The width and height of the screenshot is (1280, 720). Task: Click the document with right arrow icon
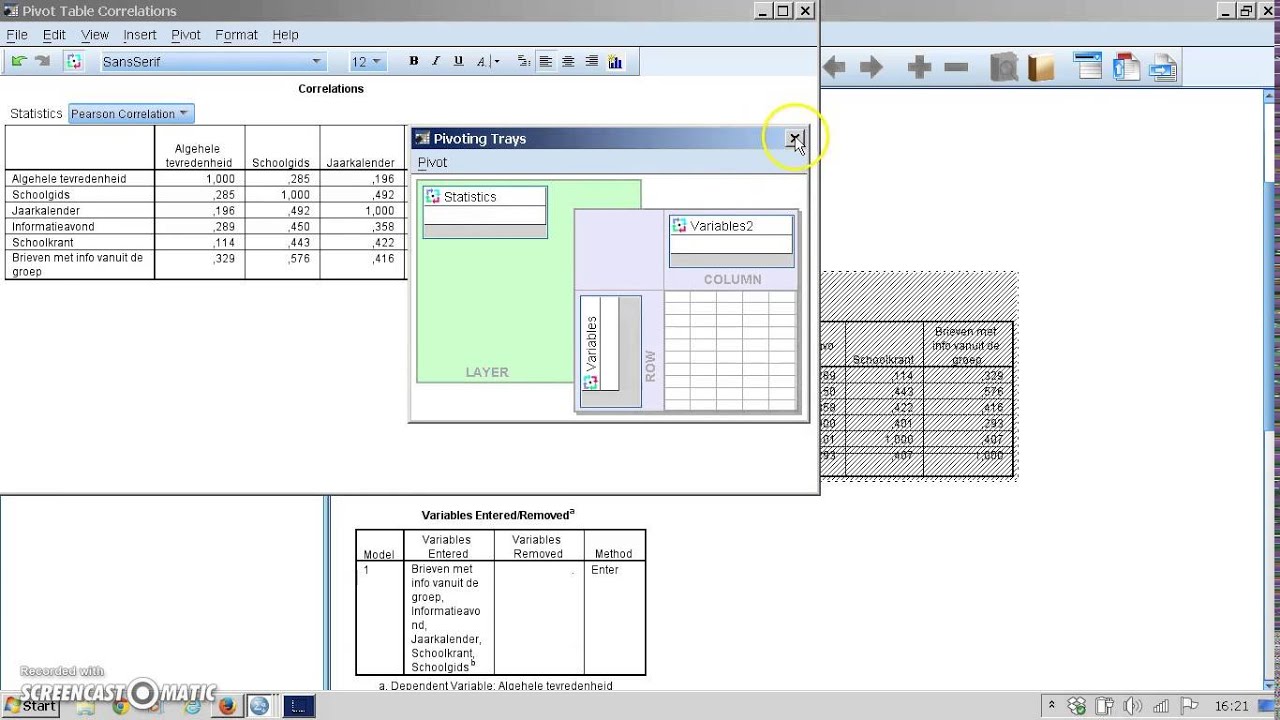click(x=1163, y=67)
